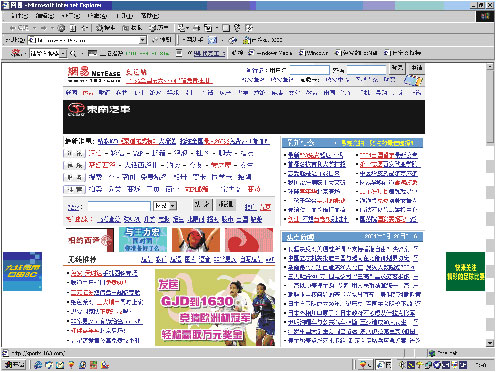Click the Edit page icon in the toolbar

(208, 28)
